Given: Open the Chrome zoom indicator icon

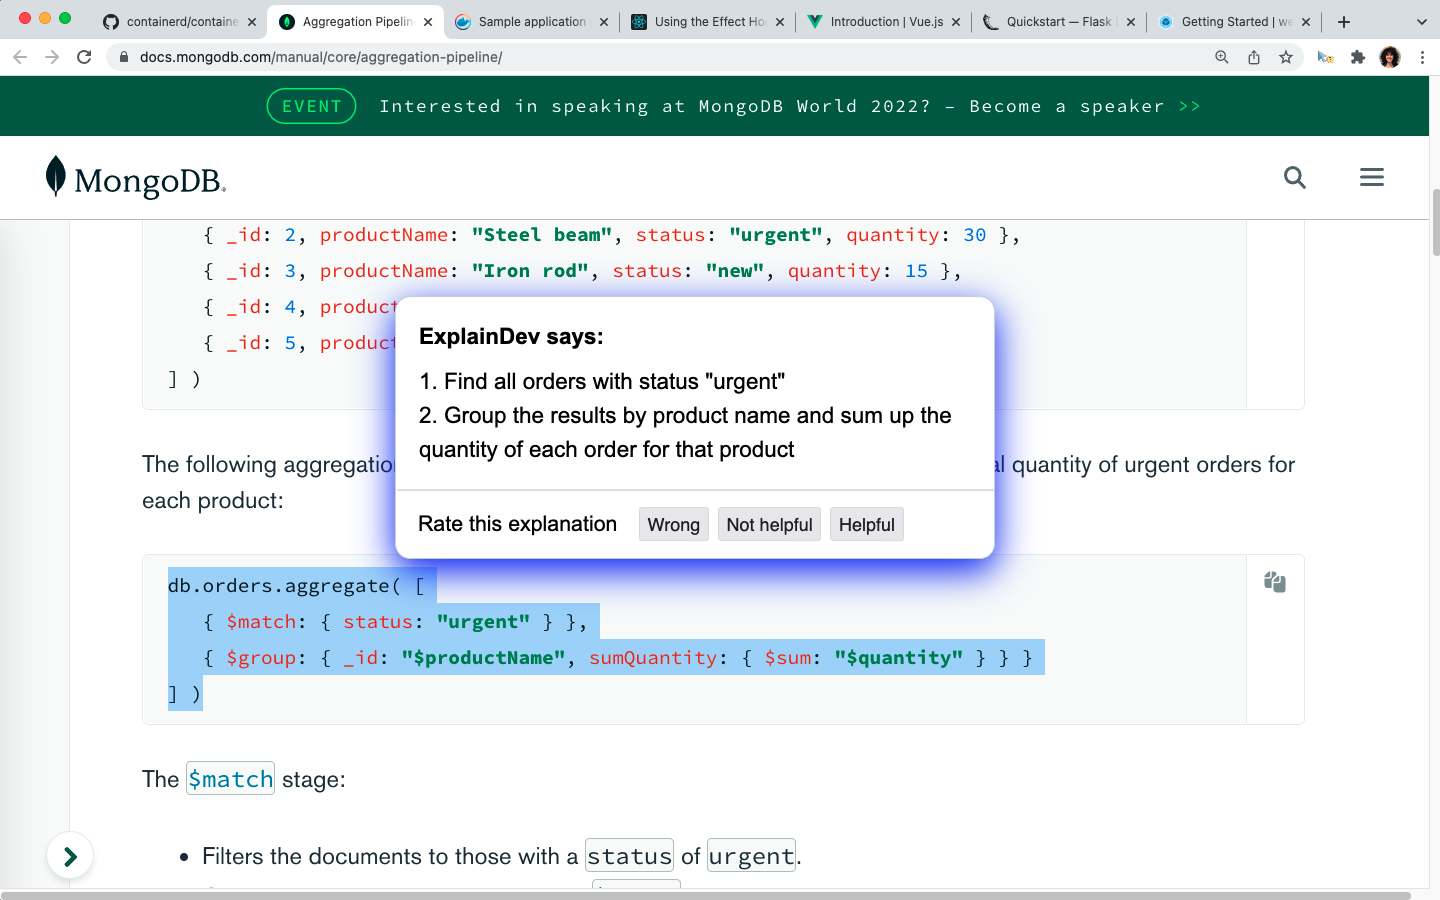Looking at the screenshot, I should click(1221, 57).
